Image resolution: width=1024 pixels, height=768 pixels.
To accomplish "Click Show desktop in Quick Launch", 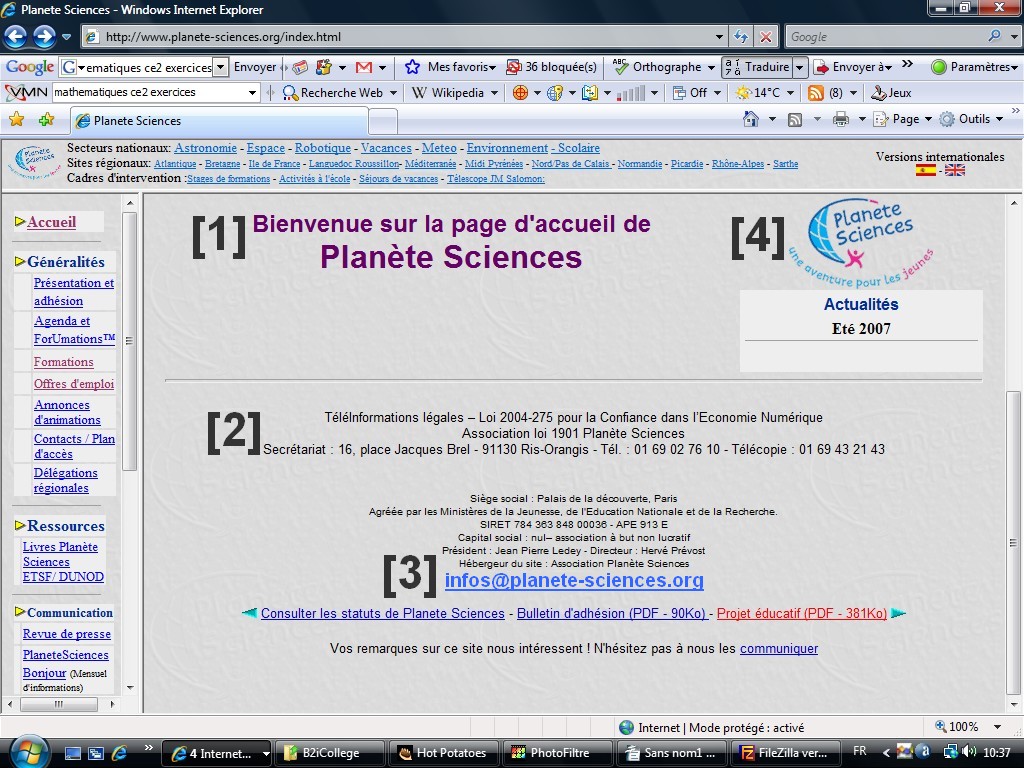I will tap(72, 753).
